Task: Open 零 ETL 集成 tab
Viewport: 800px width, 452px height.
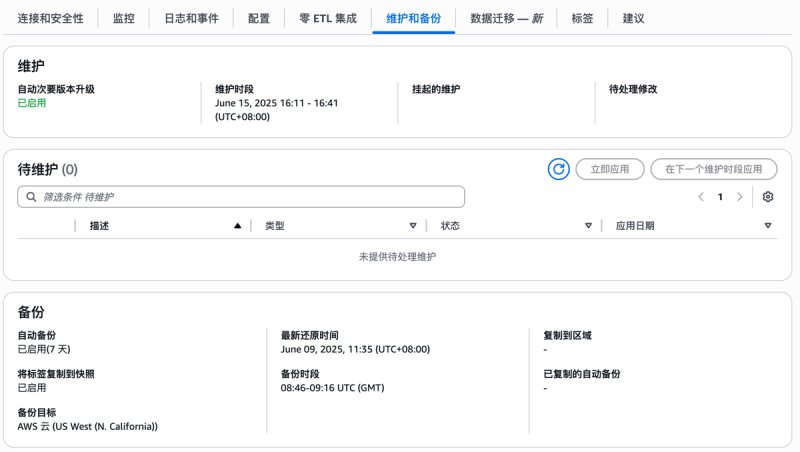Action: click(328, 18)
